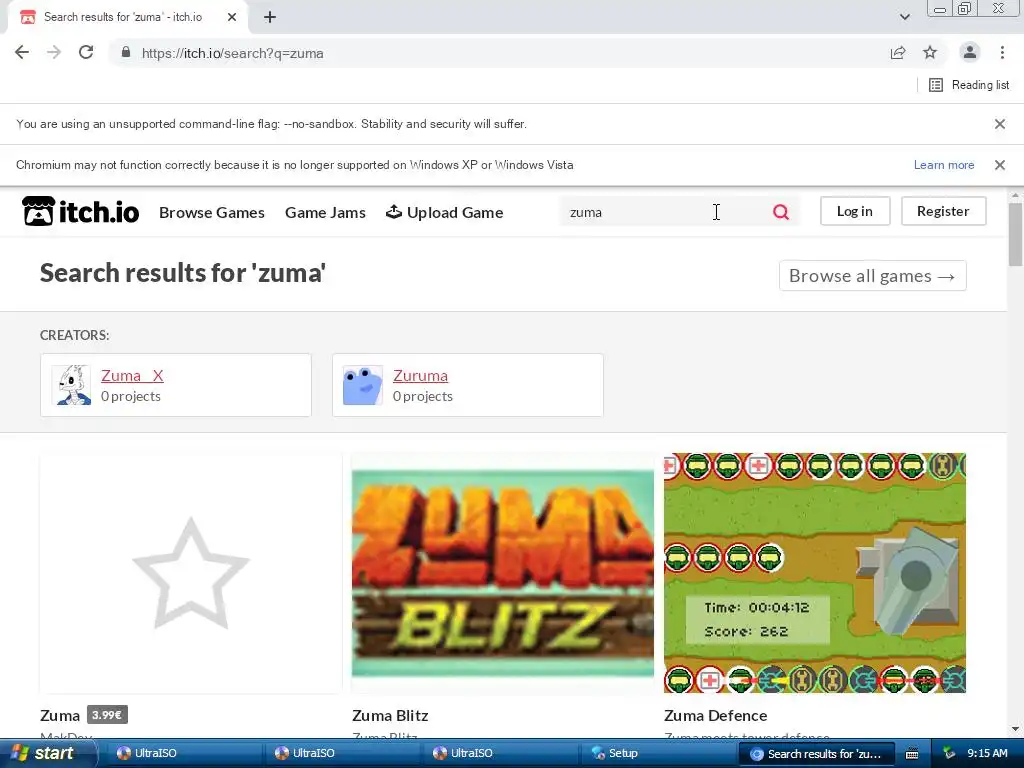Open a new tab with plus icon
The height and width of the screenshot is (768, 1024).
click(270, 17)
